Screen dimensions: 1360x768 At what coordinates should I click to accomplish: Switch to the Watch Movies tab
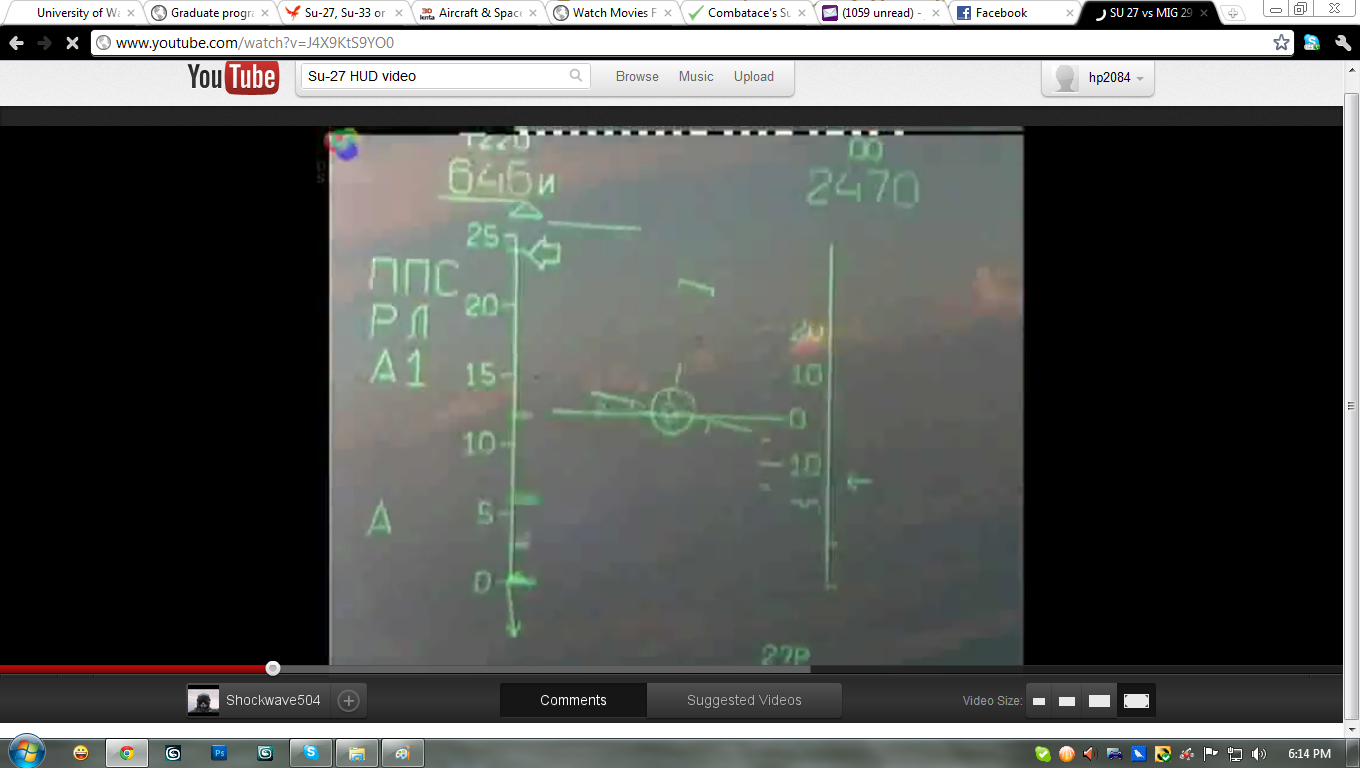click(x=614, y=13)
